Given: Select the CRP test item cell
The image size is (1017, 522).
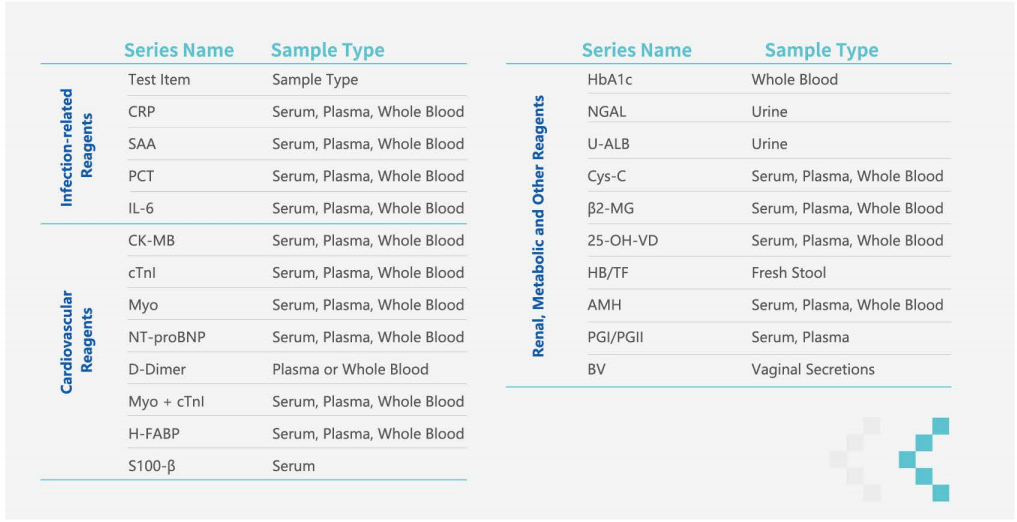Looking at the screenshot, I should coord(141,112).
